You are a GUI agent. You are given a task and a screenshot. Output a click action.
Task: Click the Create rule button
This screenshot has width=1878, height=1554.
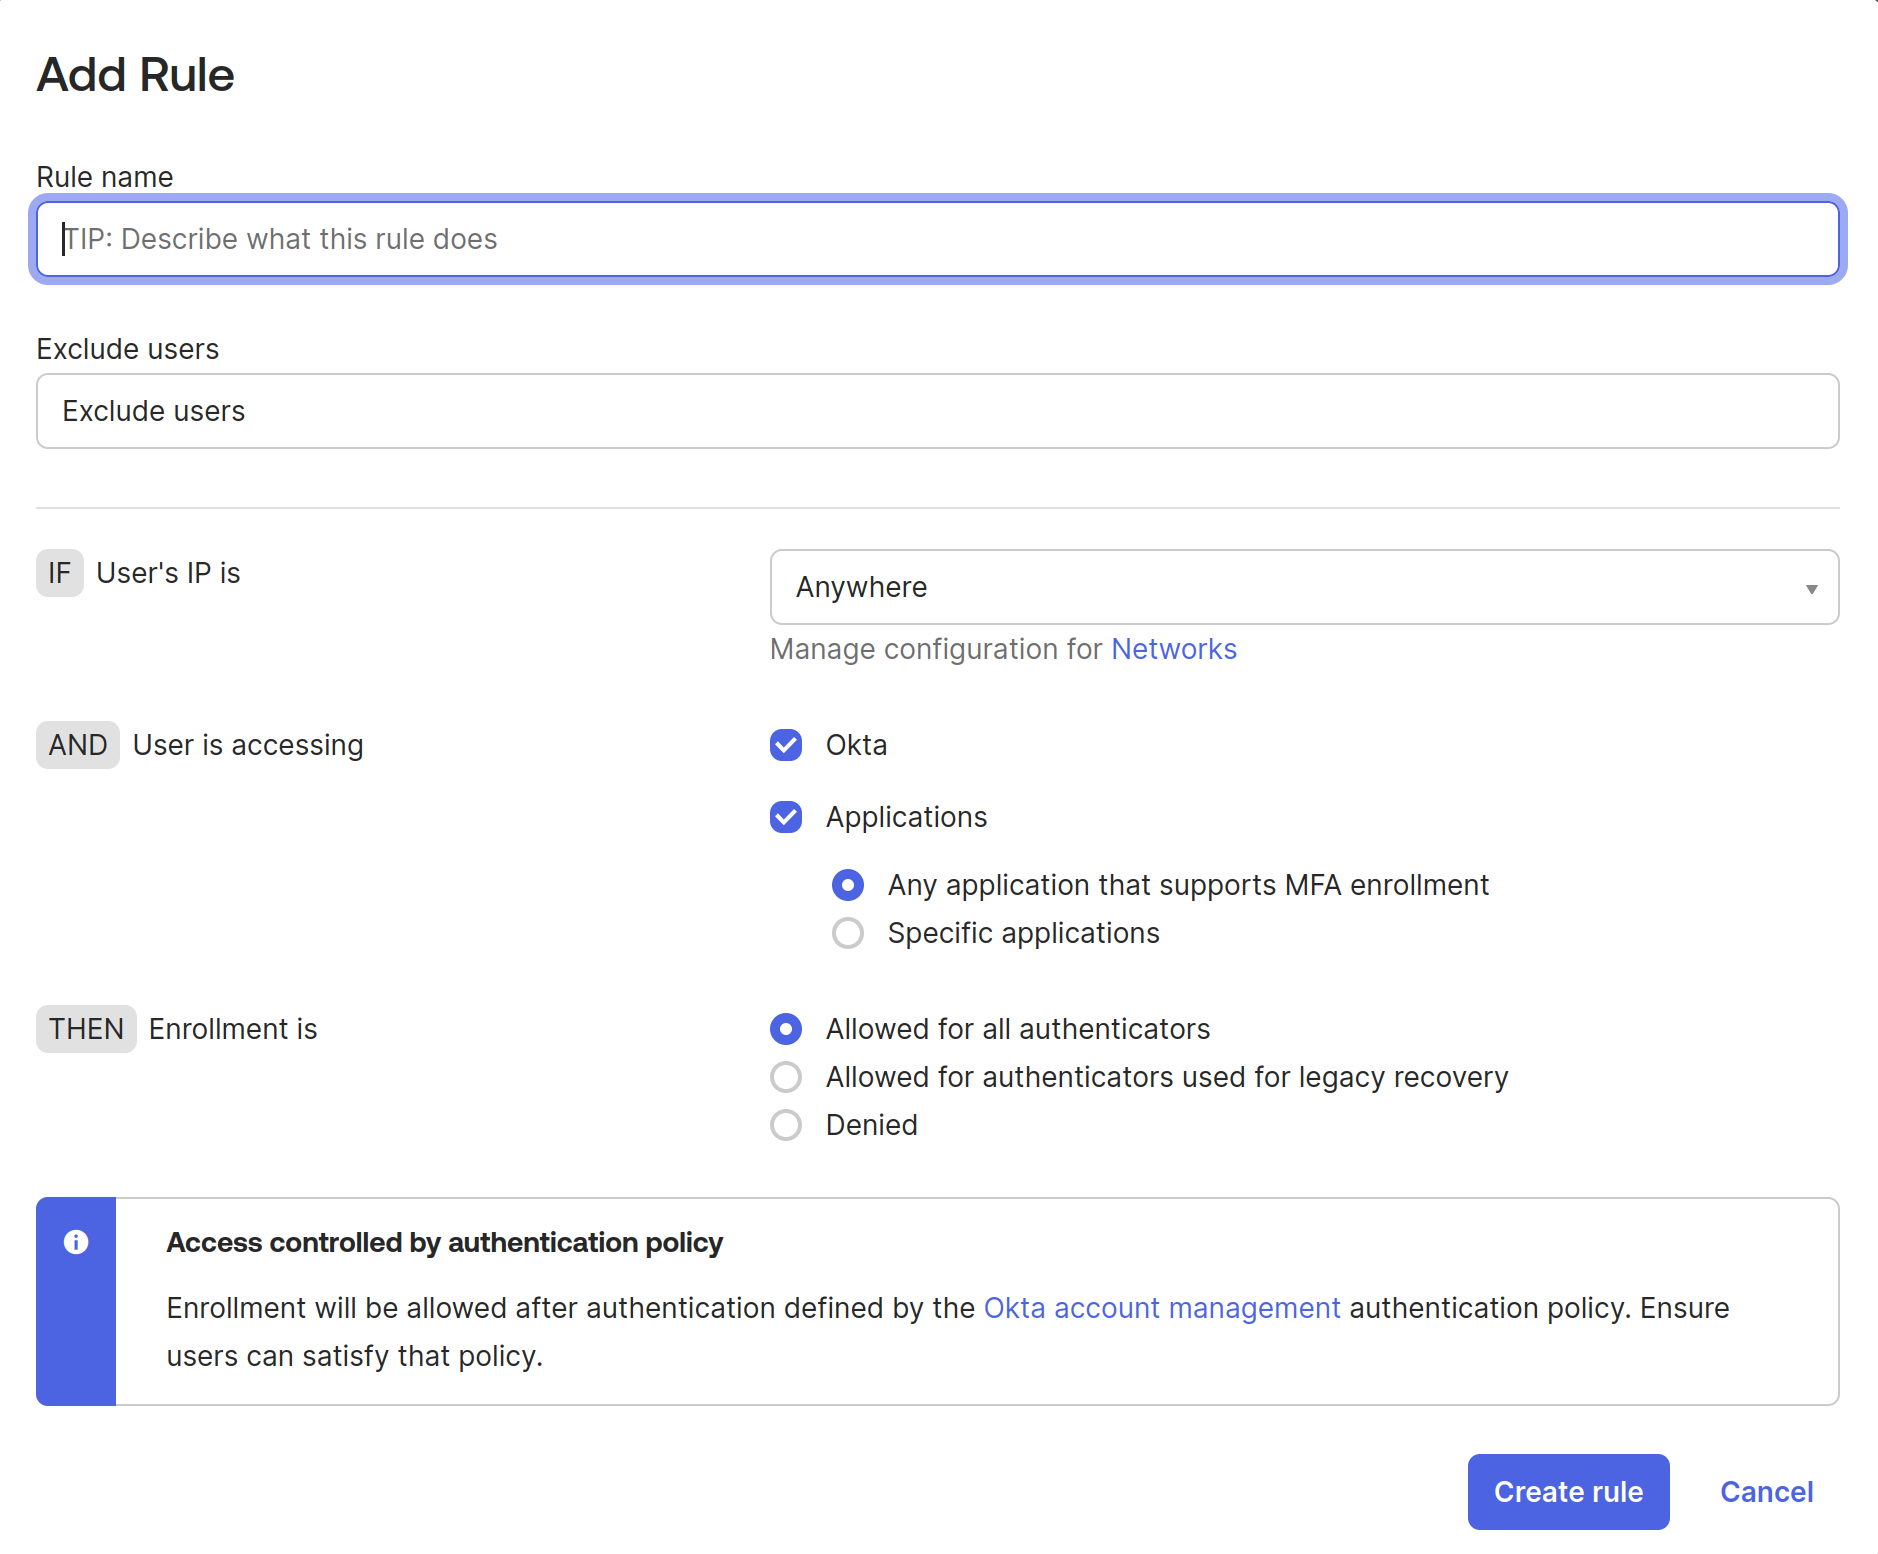(1568, 1492)
